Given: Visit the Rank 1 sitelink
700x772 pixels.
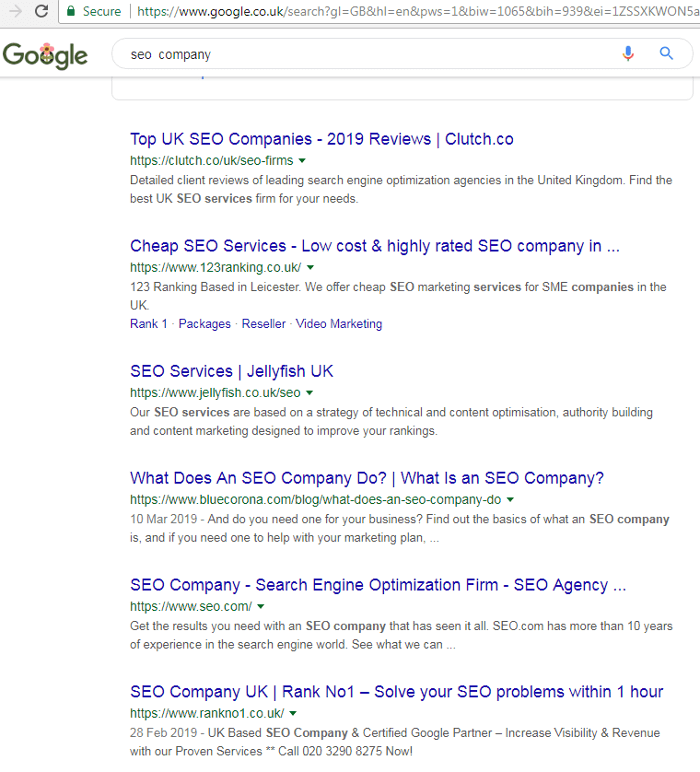Looking at the screenshot, I should tap(148, 324).
